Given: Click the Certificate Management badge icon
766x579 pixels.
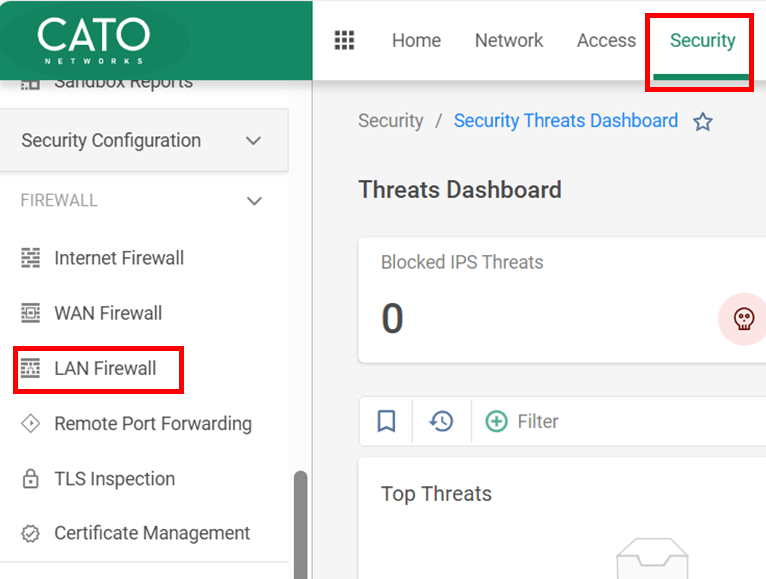Looking at the screenshot, I should [x=30, y=534].
